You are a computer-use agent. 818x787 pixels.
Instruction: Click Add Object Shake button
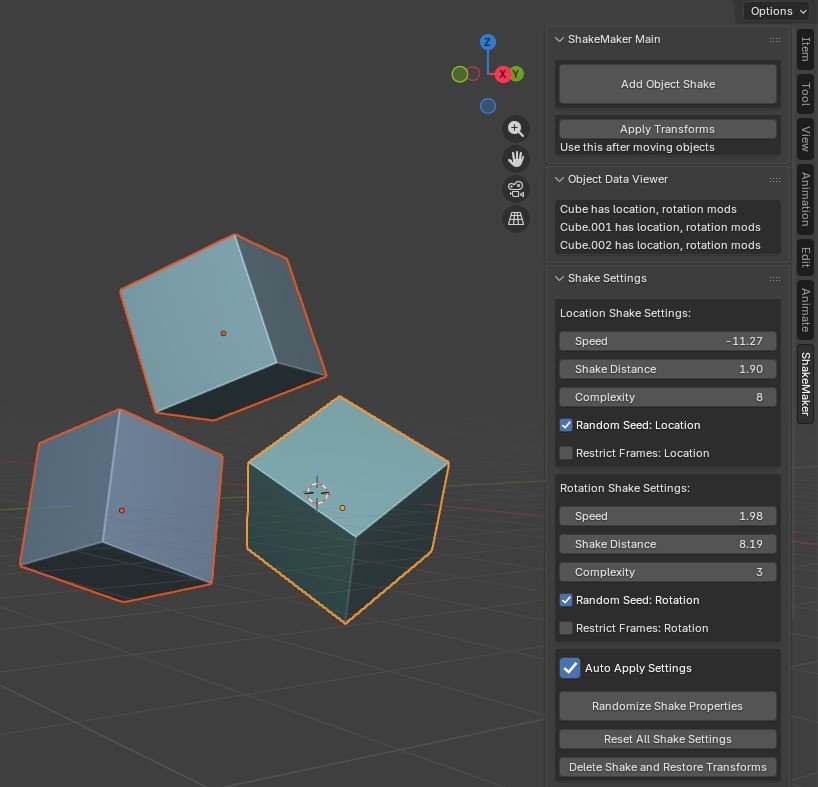click(x=668, y=84)
